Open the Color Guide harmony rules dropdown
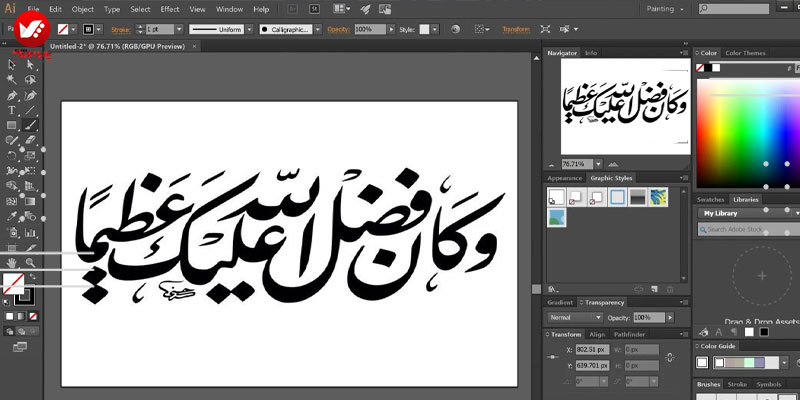 coord(784,363)
